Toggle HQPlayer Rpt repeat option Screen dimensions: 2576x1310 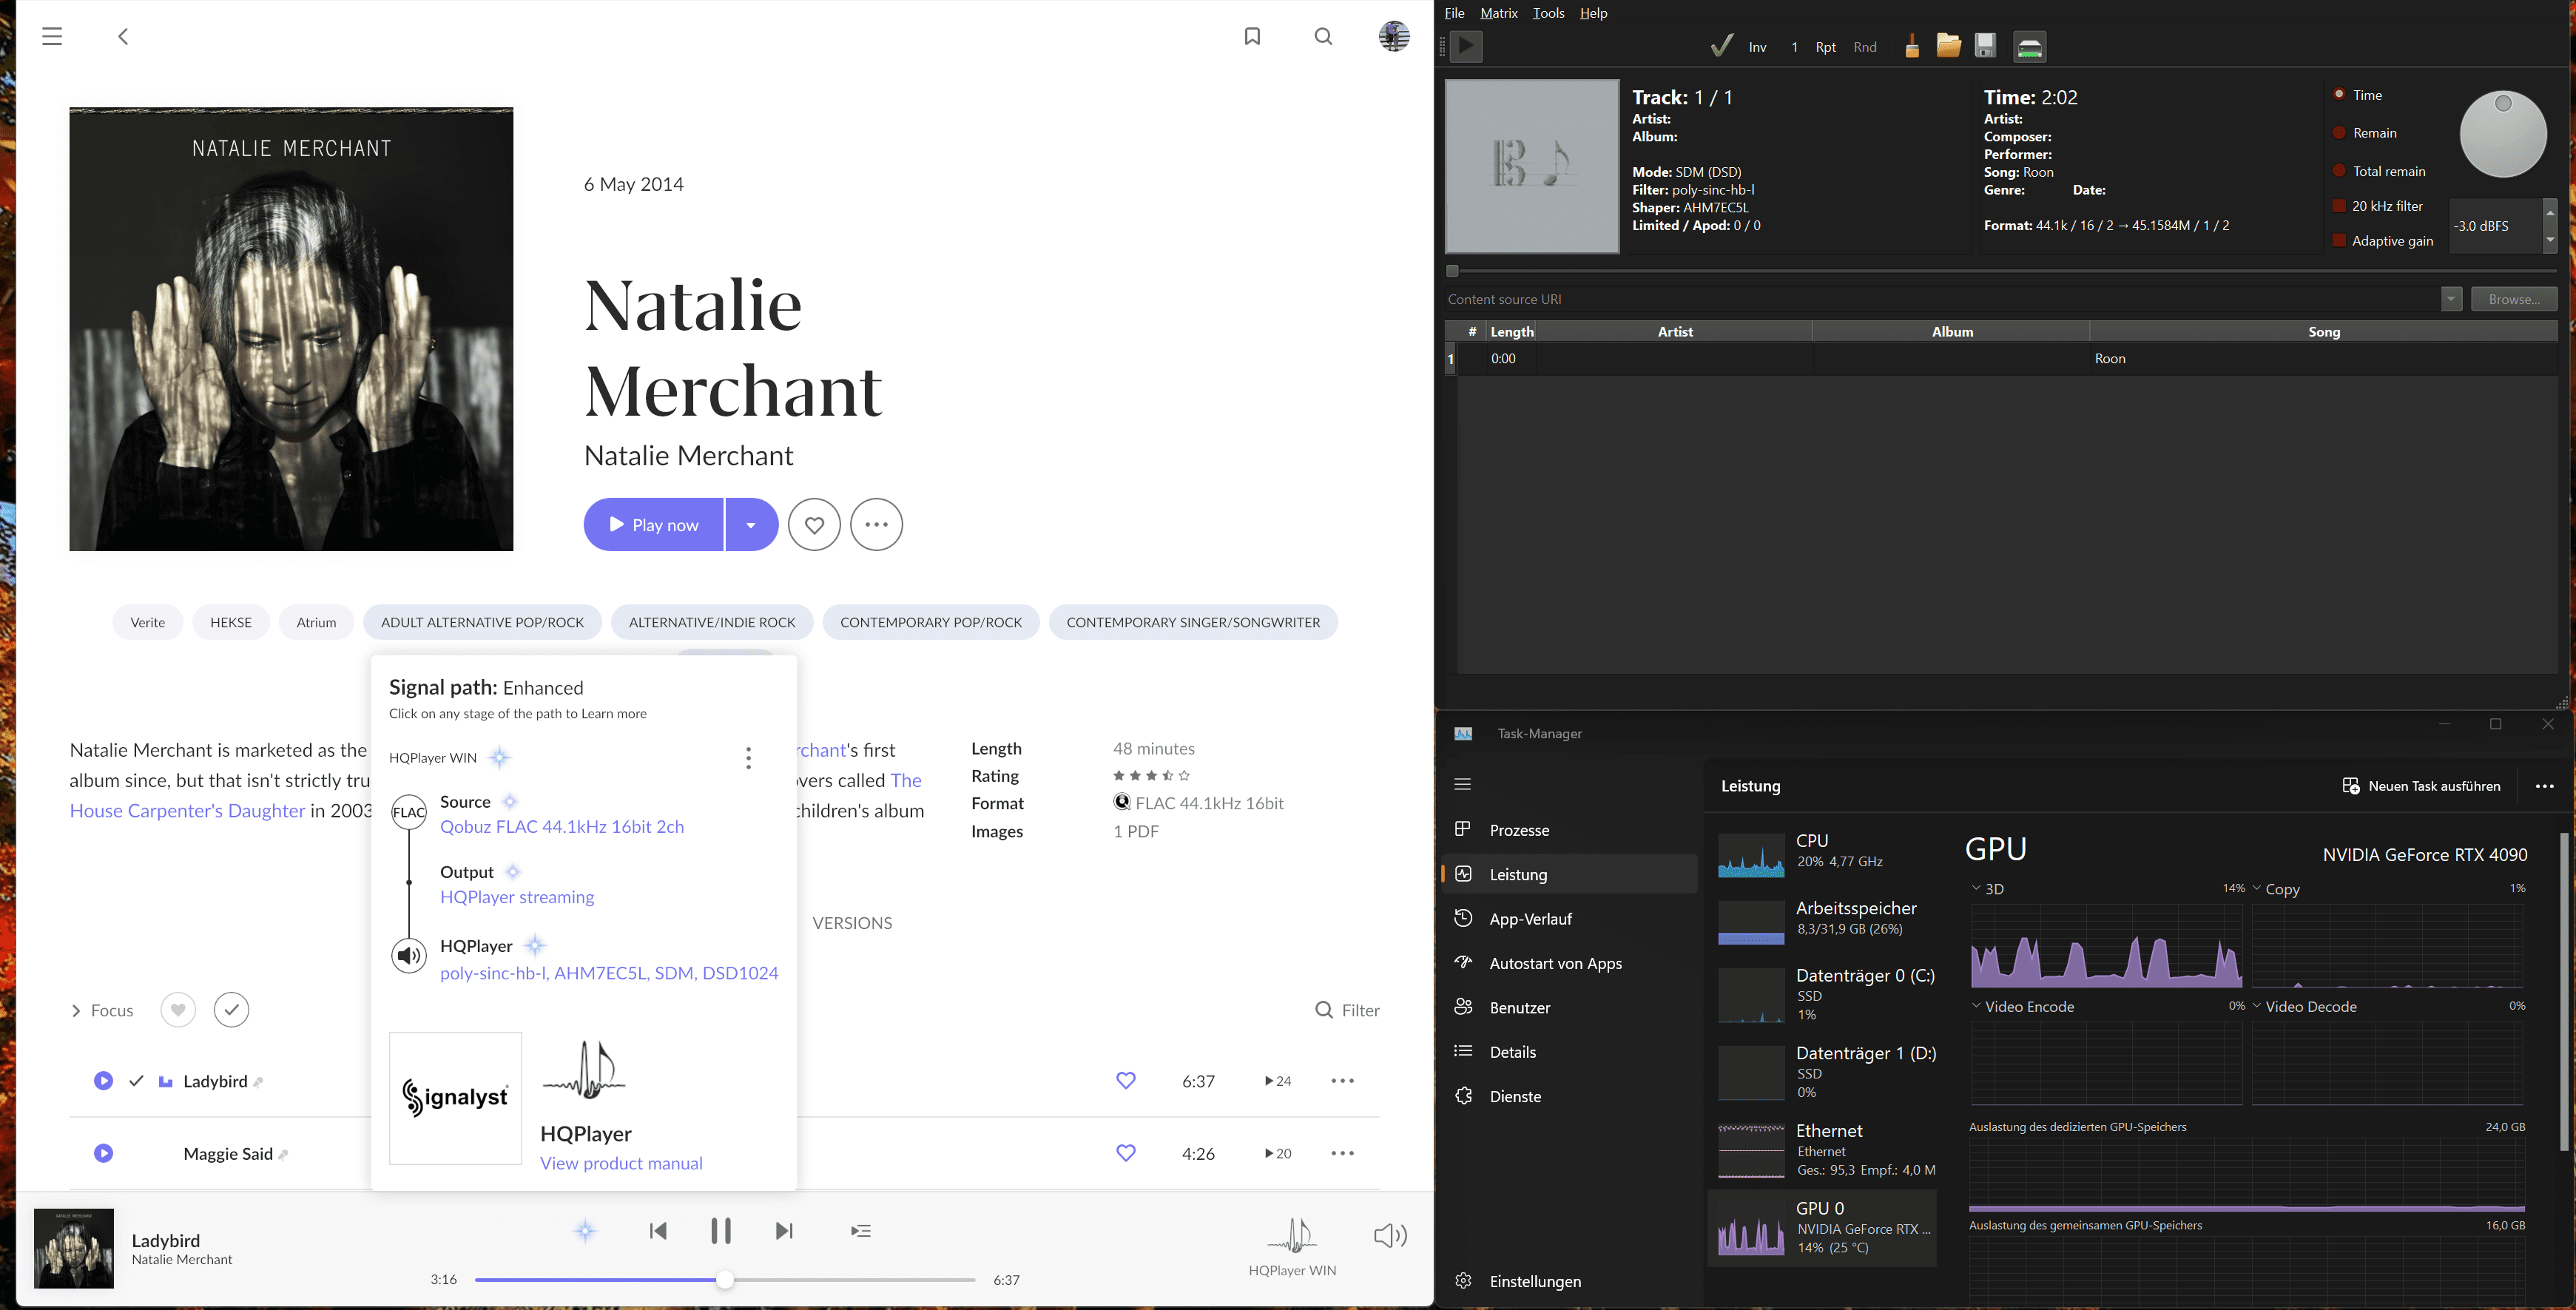pos(1825,47)
